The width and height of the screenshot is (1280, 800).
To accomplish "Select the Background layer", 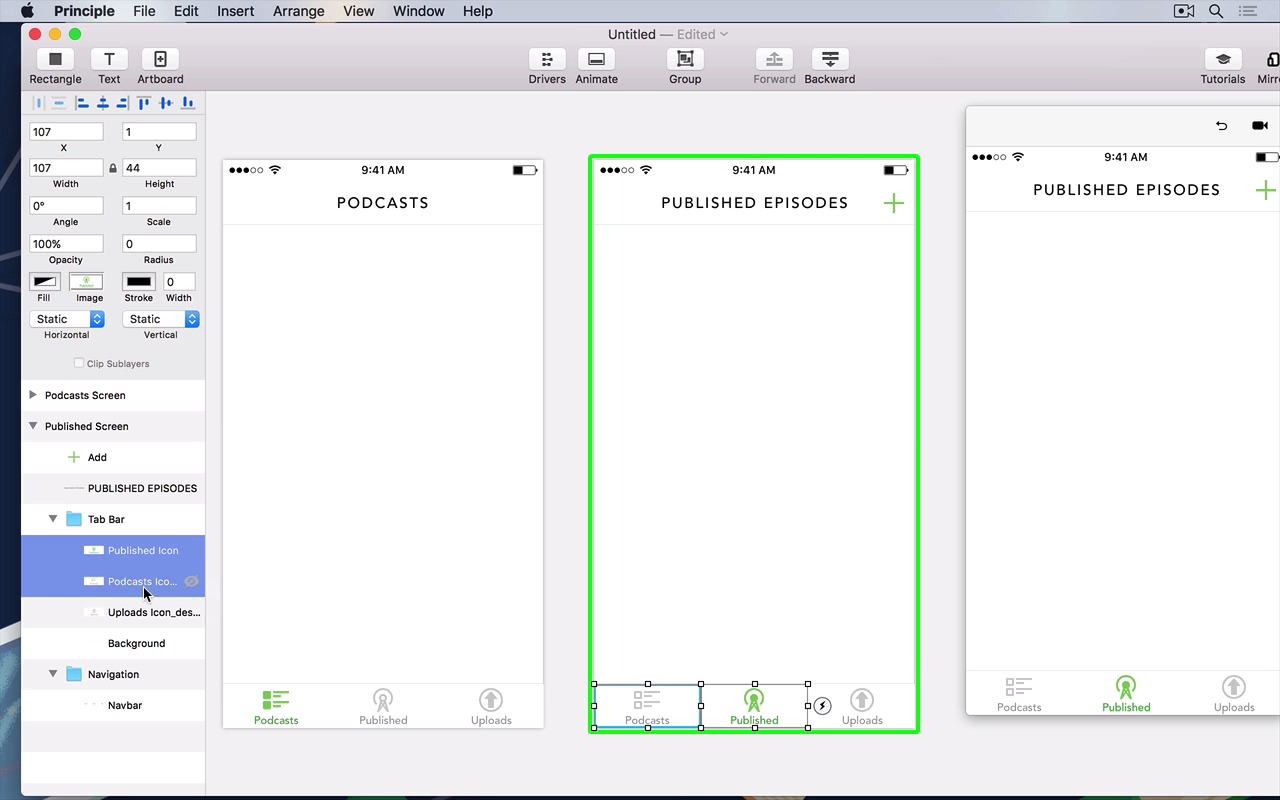I will pos(113,643).
